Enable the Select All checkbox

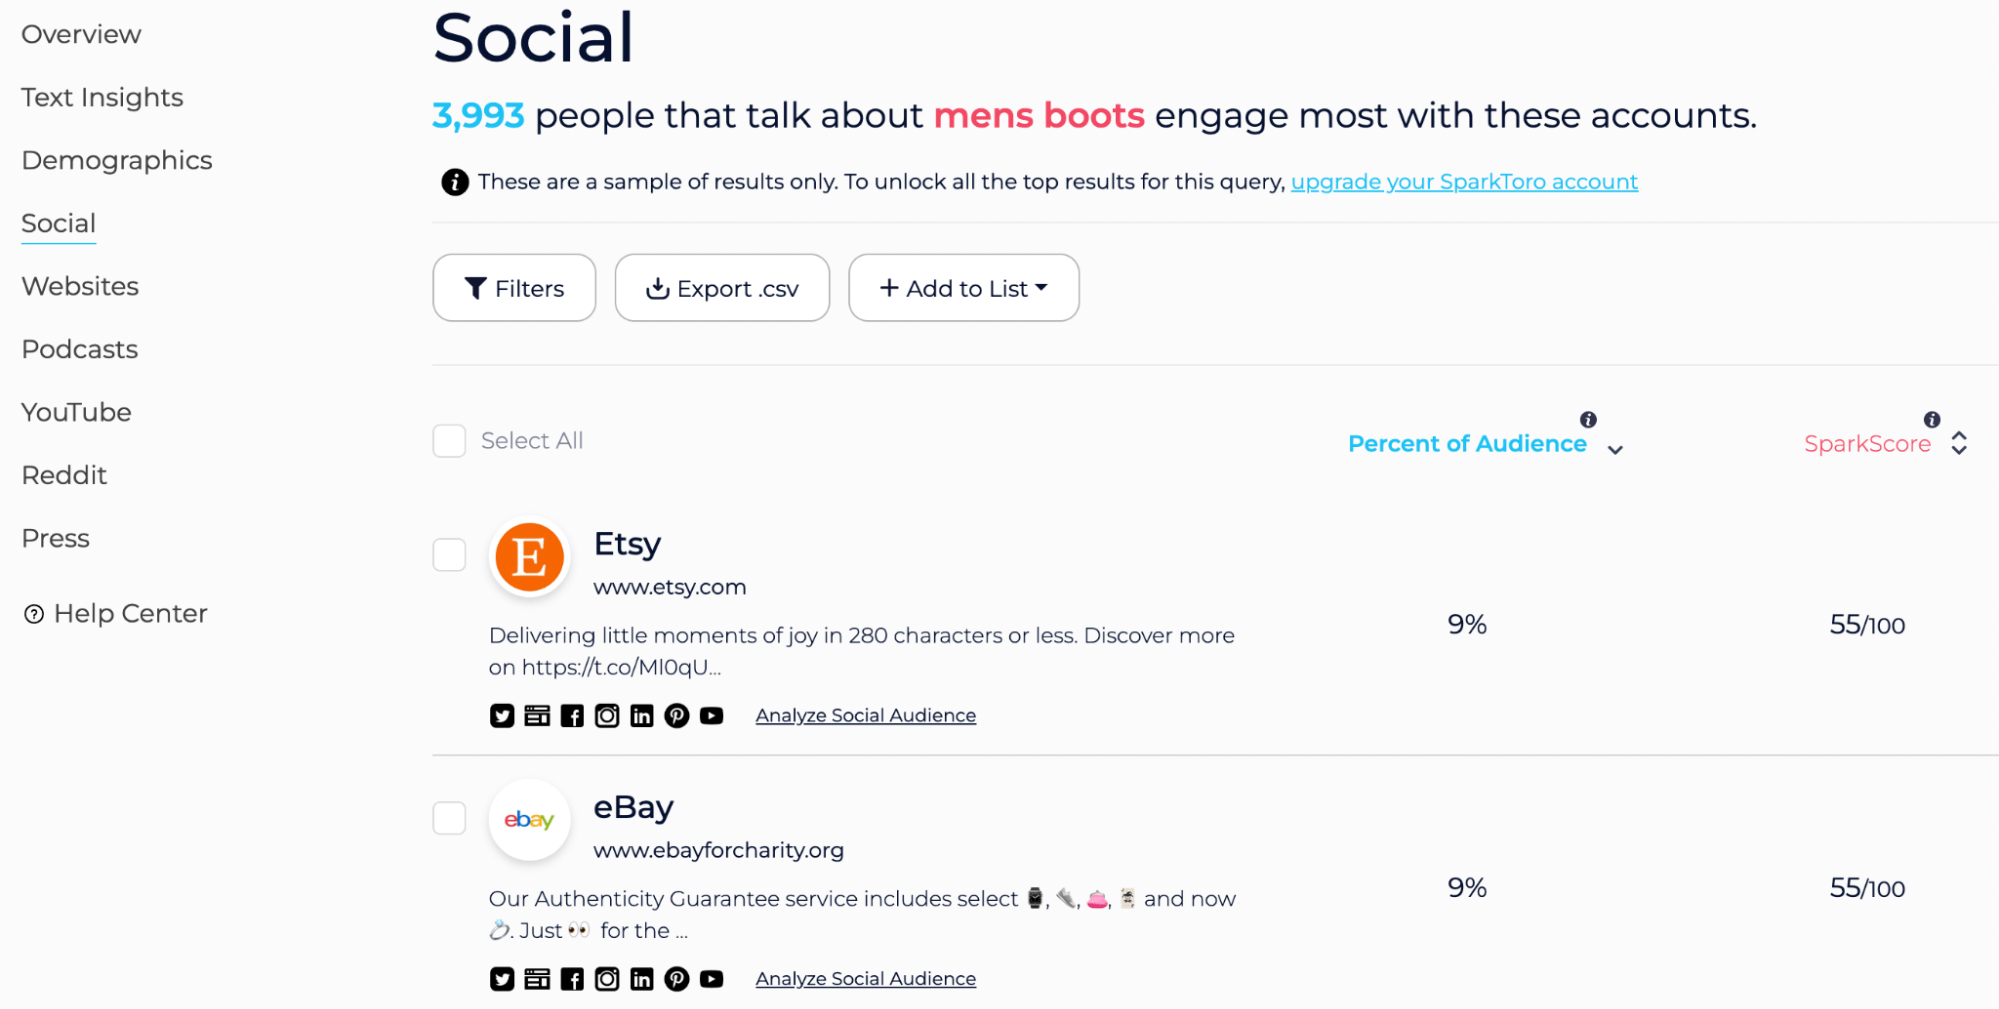point(449,440)
